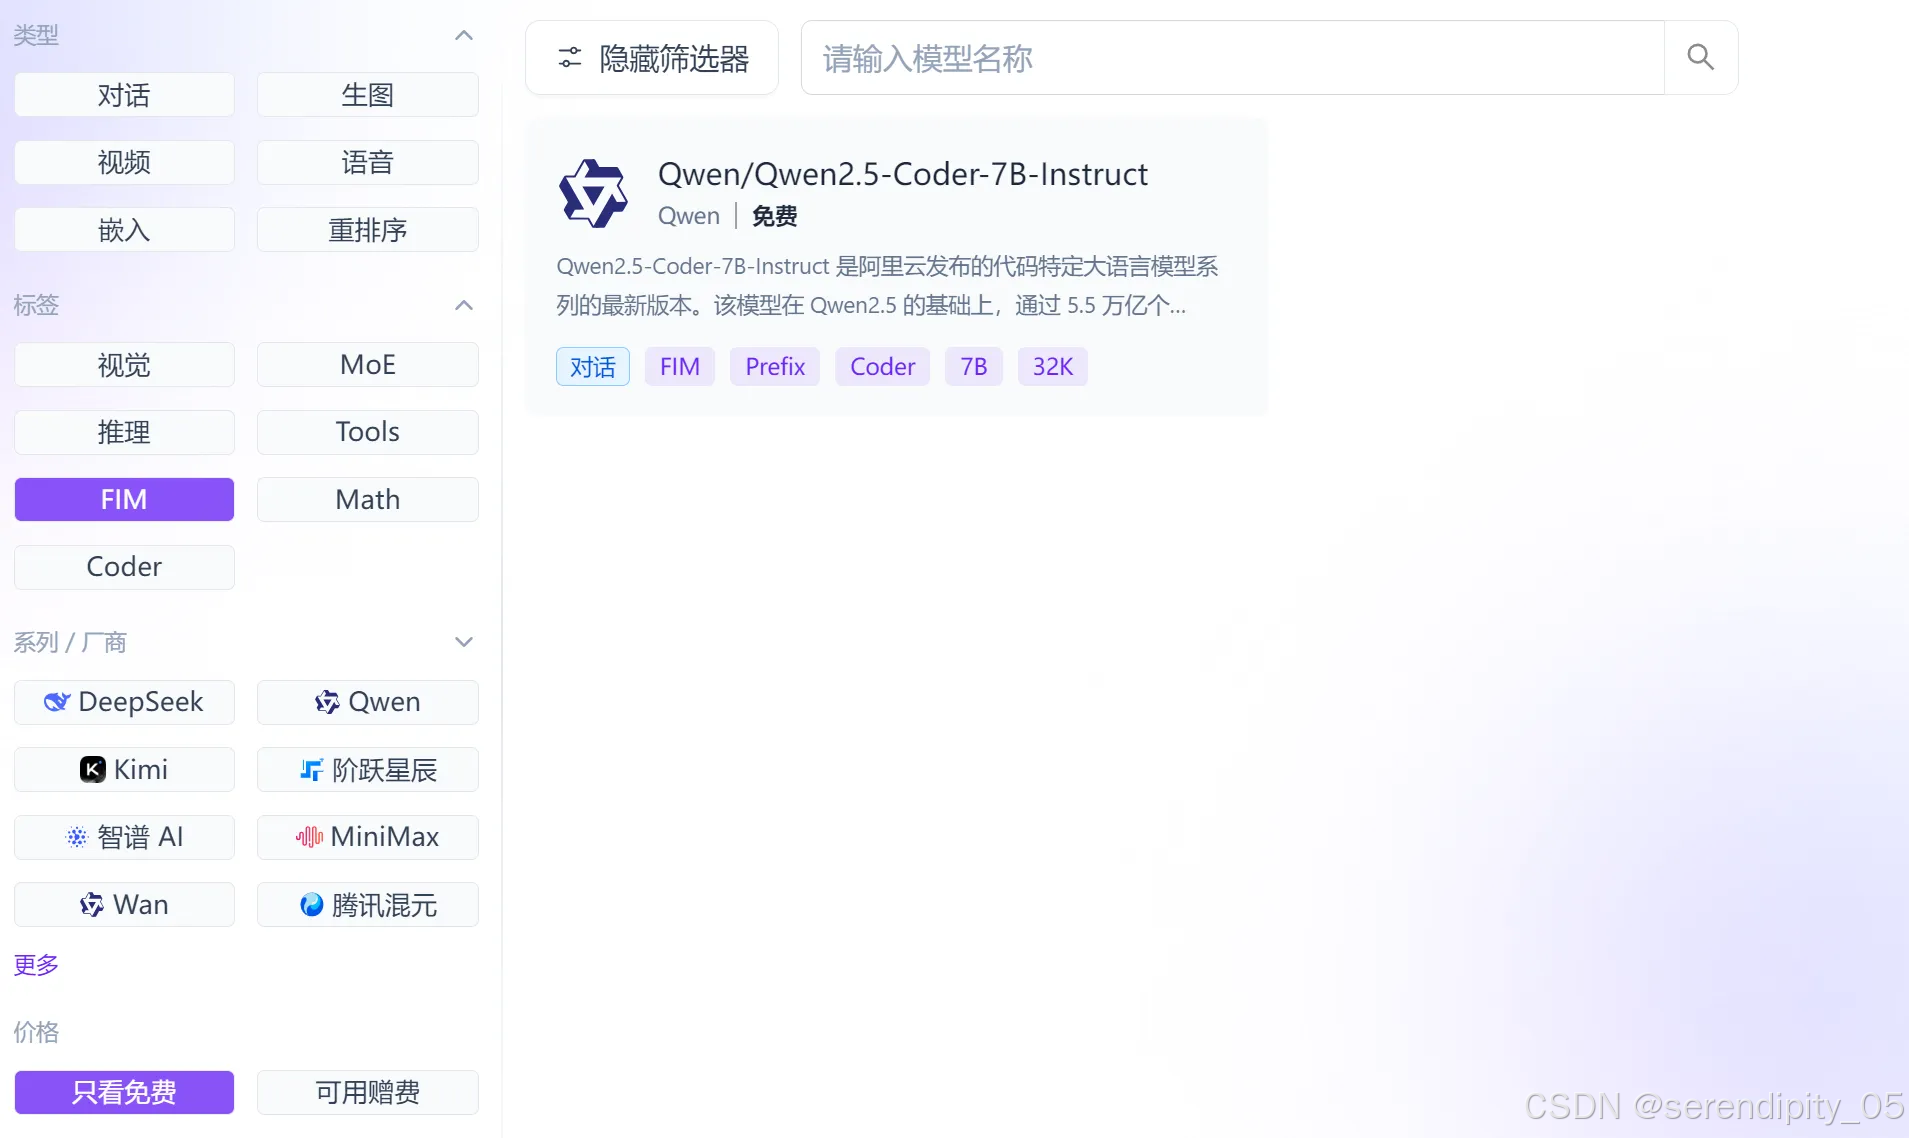The image size is (1909, 1138).
Task: Click 隐藏筛选器 to hide filters
Action: coord(652,58)
